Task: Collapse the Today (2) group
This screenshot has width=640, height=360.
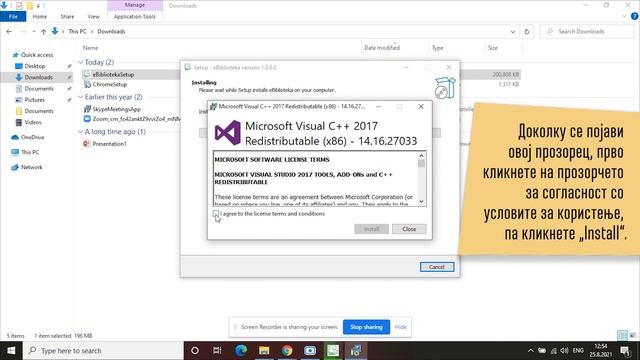Action: pos(80,62)
